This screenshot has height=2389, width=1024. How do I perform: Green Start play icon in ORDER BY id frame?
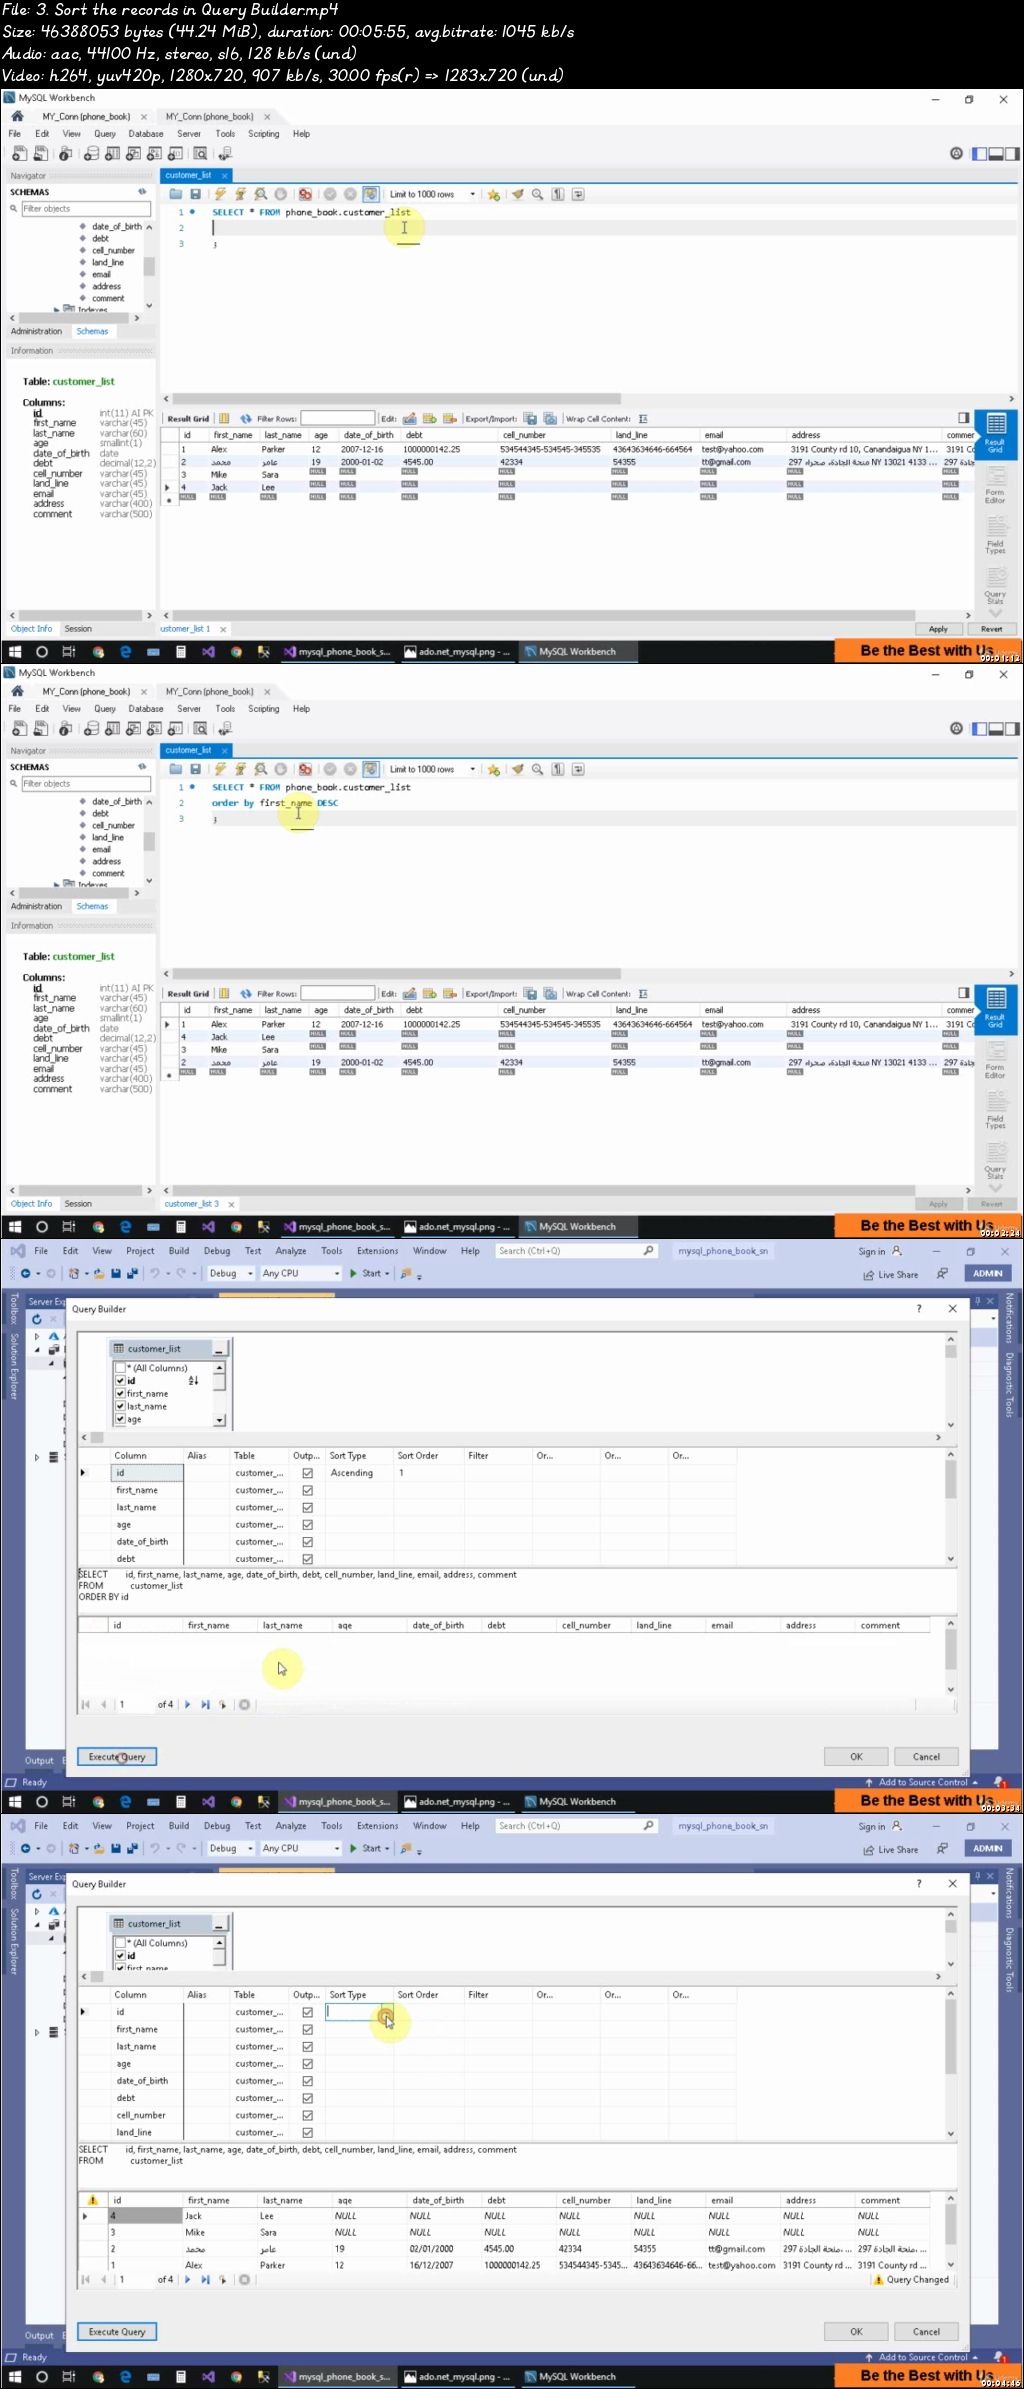point(353,1273)
